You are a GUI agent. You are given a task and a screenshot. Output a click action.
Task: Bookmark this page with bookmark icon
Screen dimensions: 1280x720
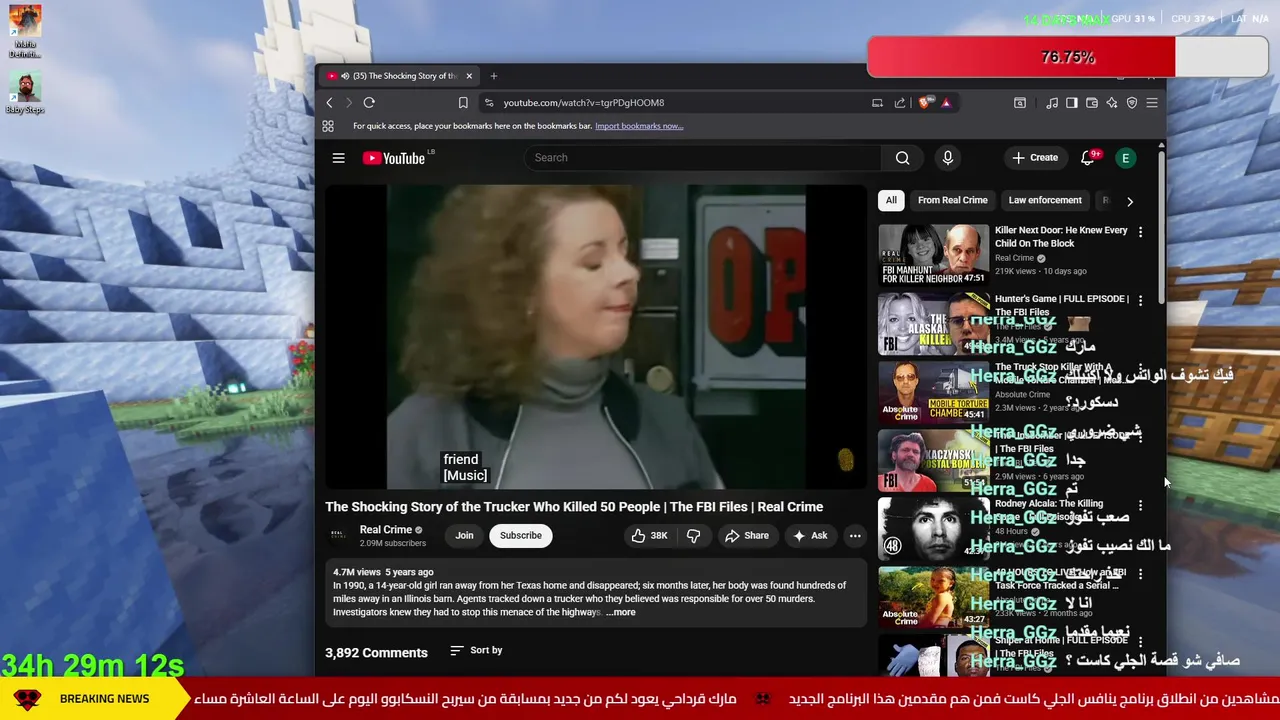click(463, 102)
